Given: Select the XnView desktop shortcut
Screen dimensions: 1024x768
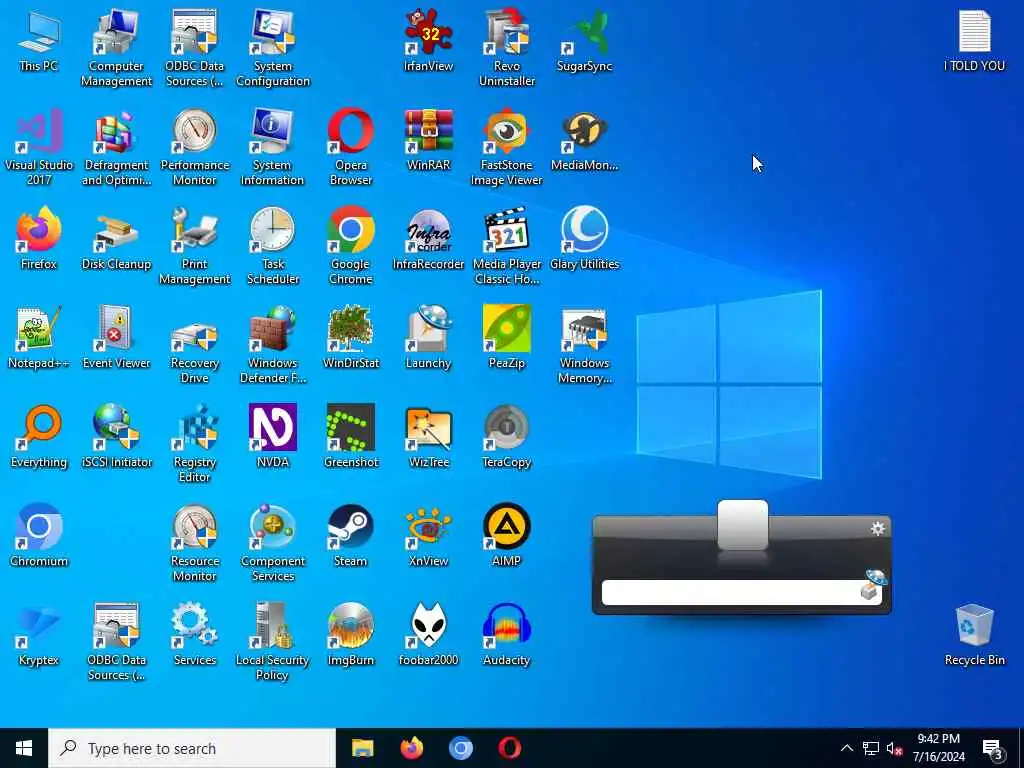Looking at the screenshot, I should (x=428, y=536).
